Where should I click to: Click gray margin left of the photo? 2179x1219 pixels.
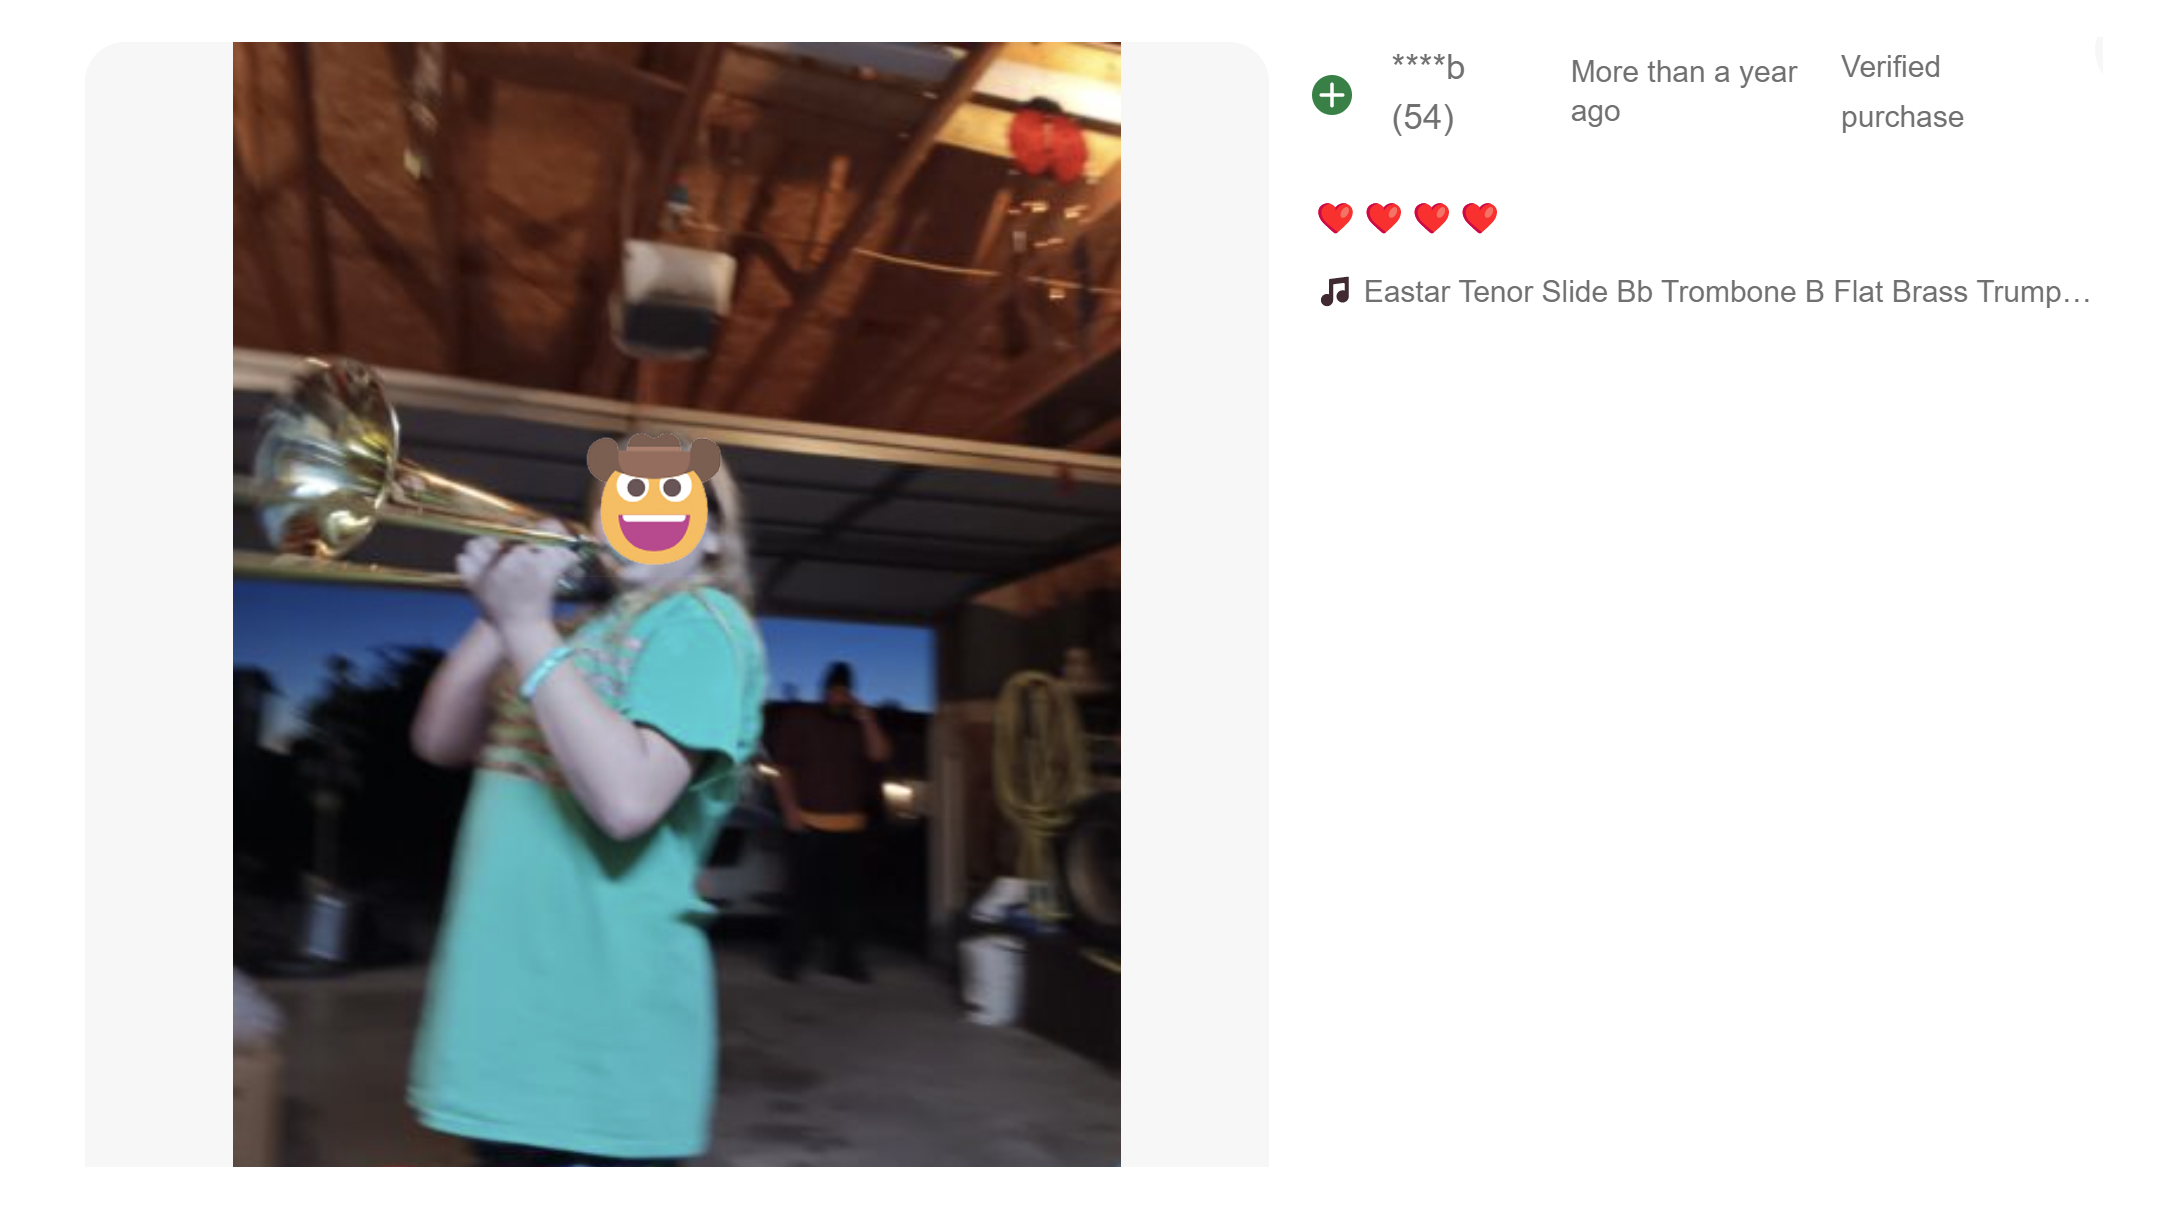(x=159, y=604)
